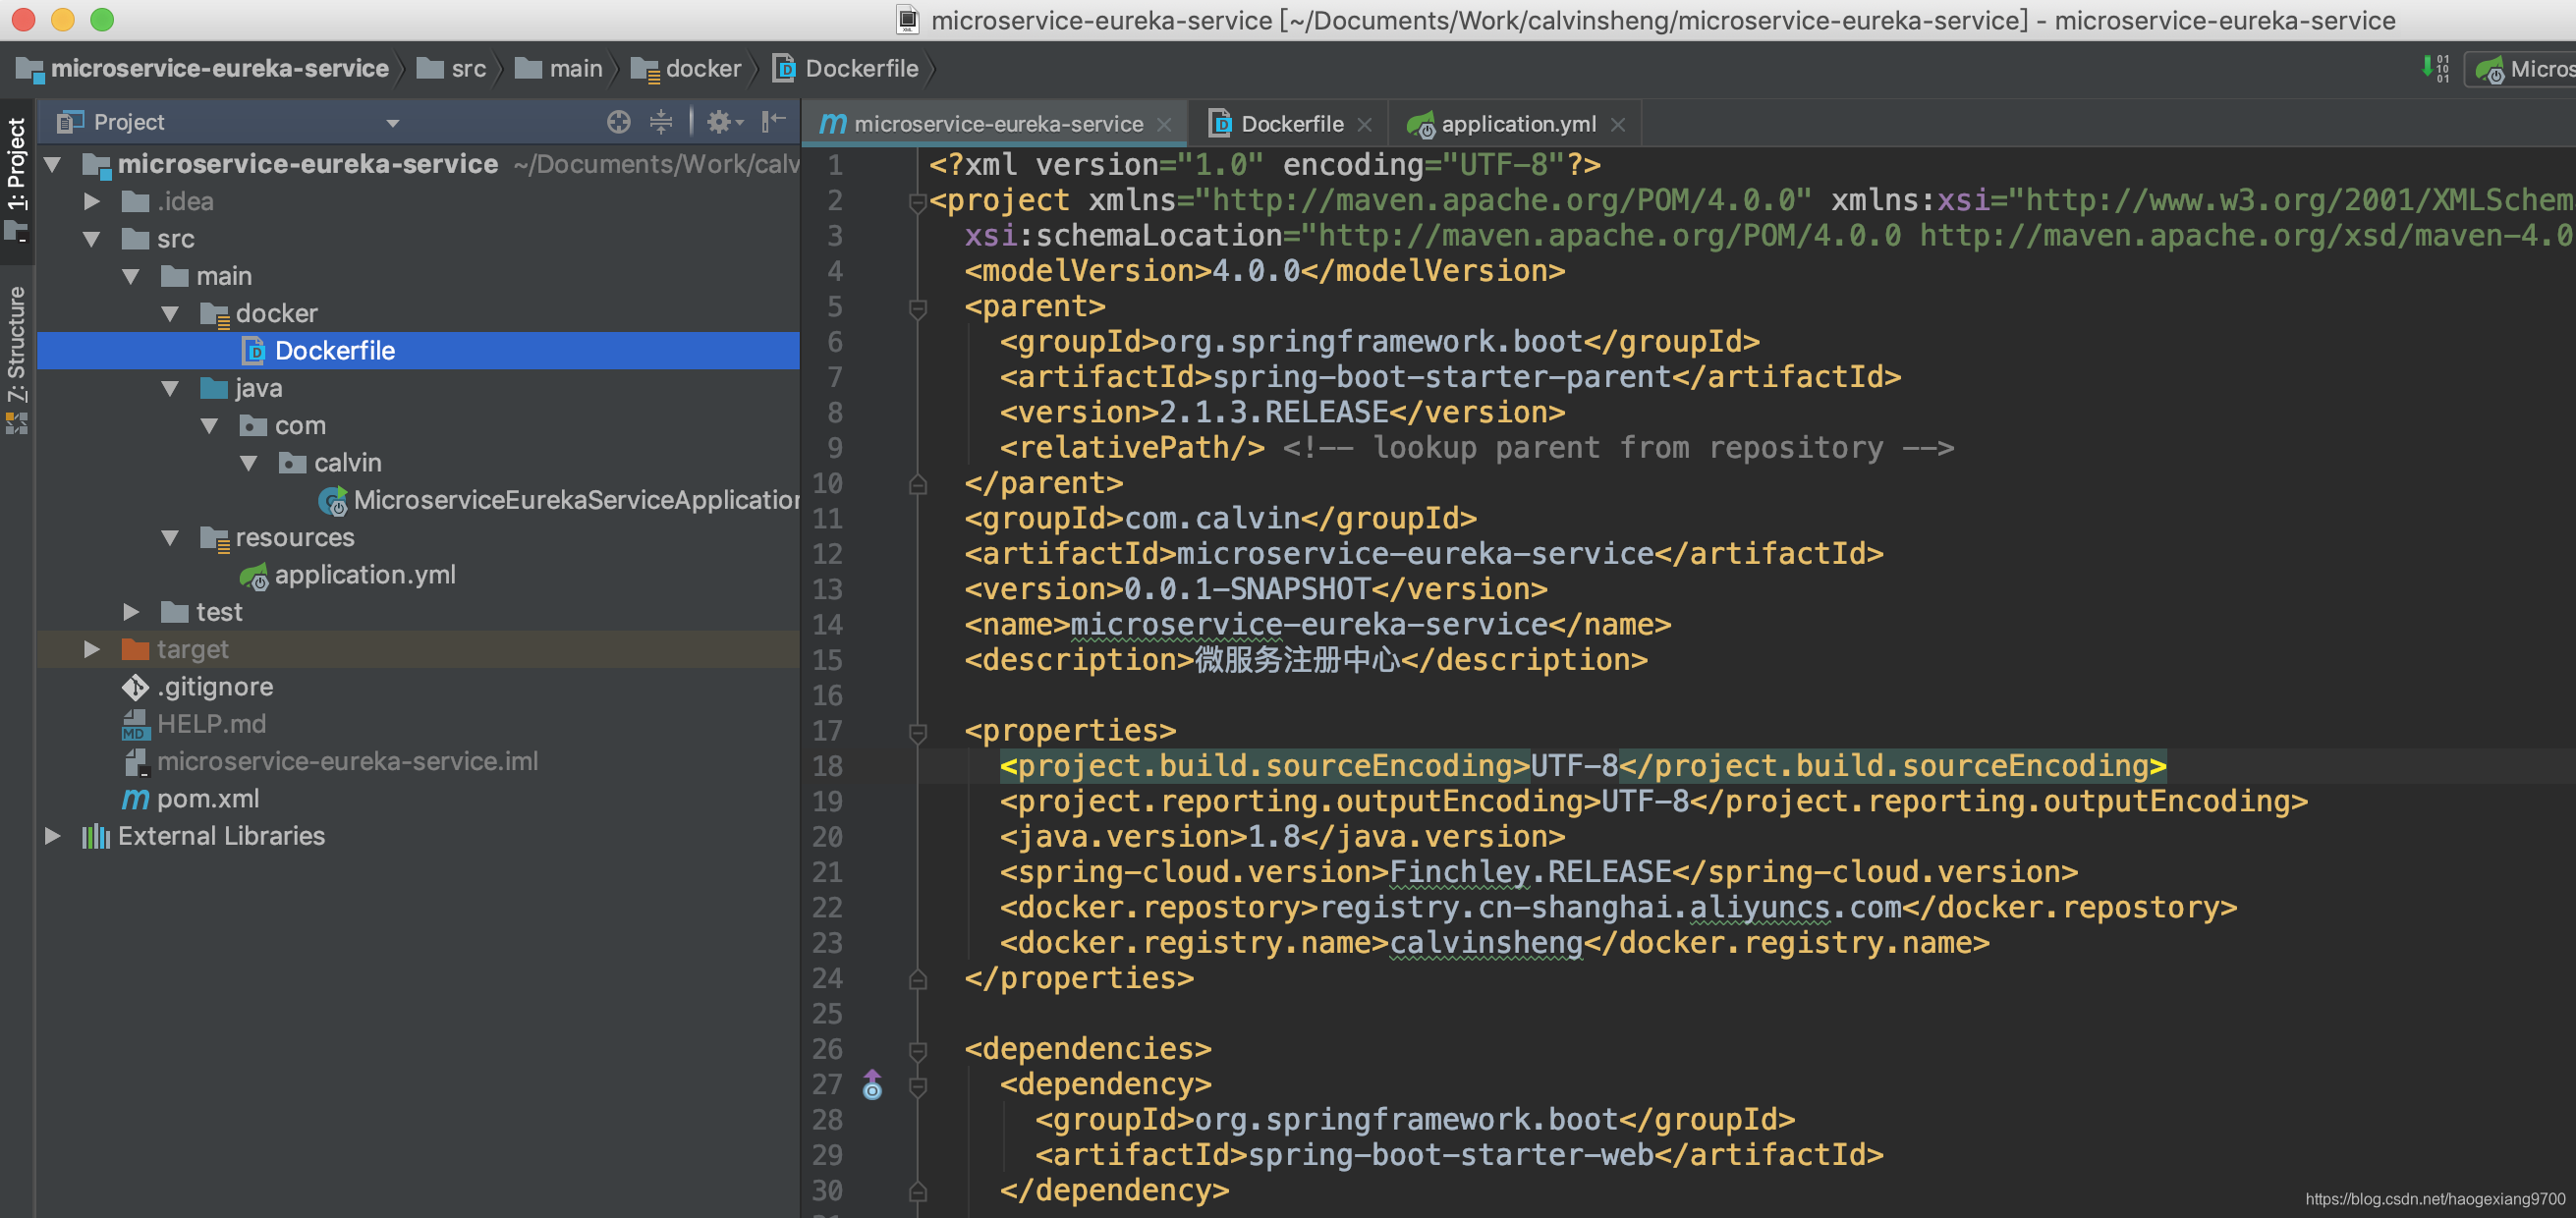Viewport: 2576px width, 1218px height.
Task: Click the main breadcrumb
Action: (559, 68)
